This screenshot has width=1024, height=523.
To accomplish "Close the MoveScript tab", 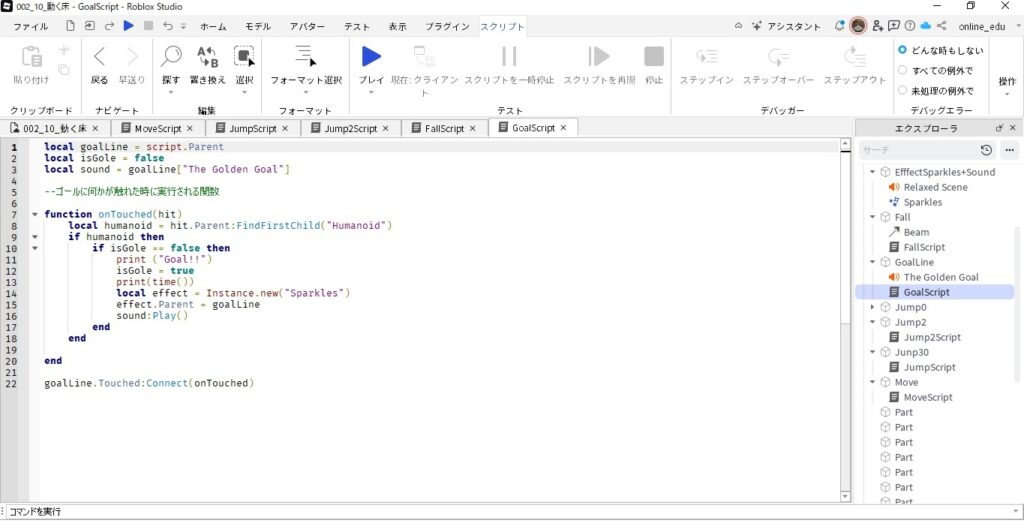I will coord(192,128).
